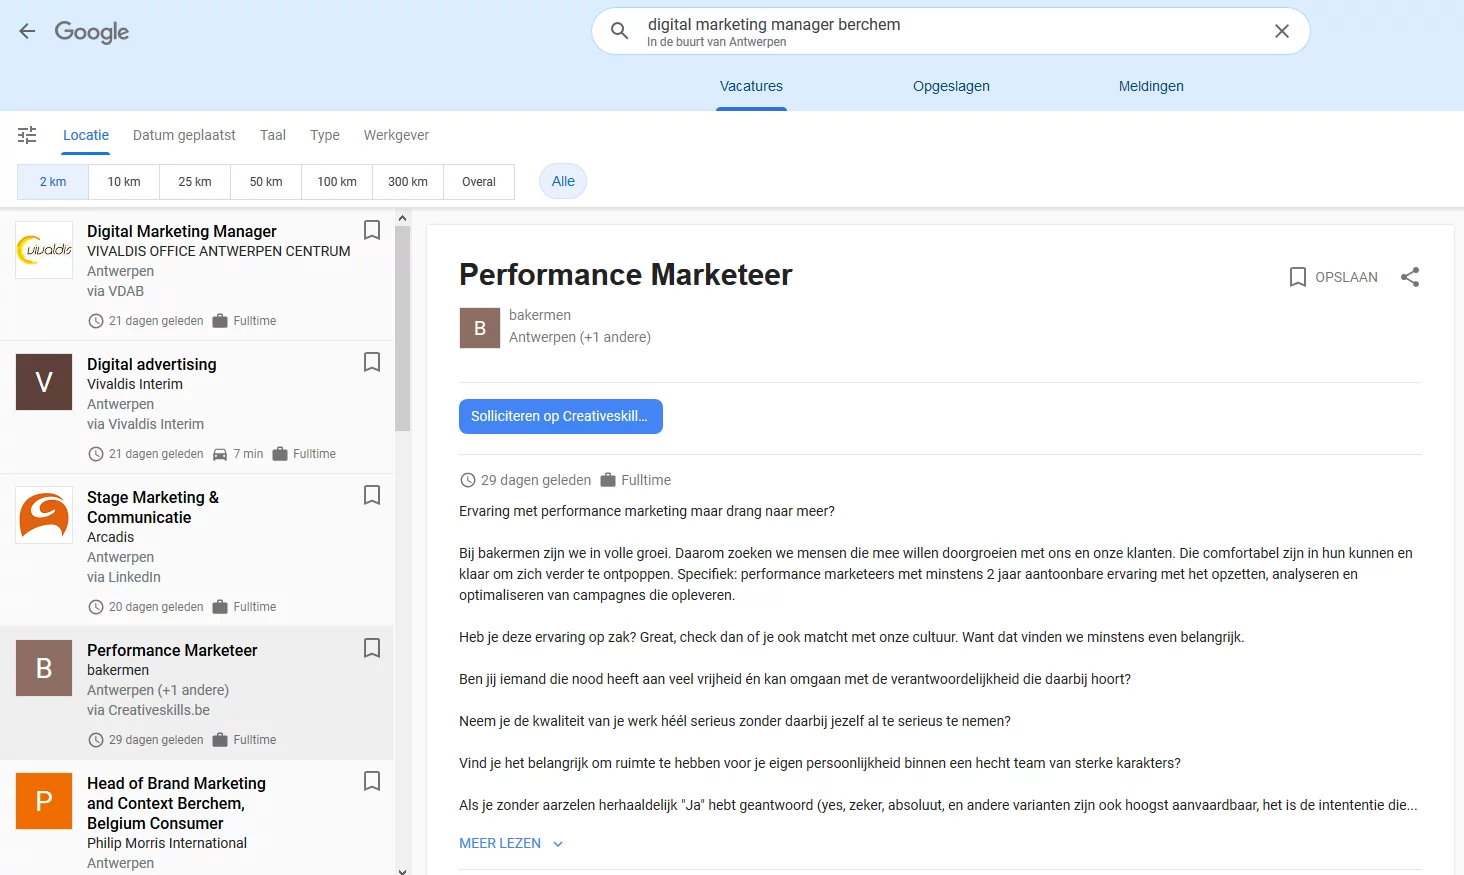Open the Performance Marketeer listing
This screenshot has height=875, width=1464.
pyautogui.click(x=197, y=694)
